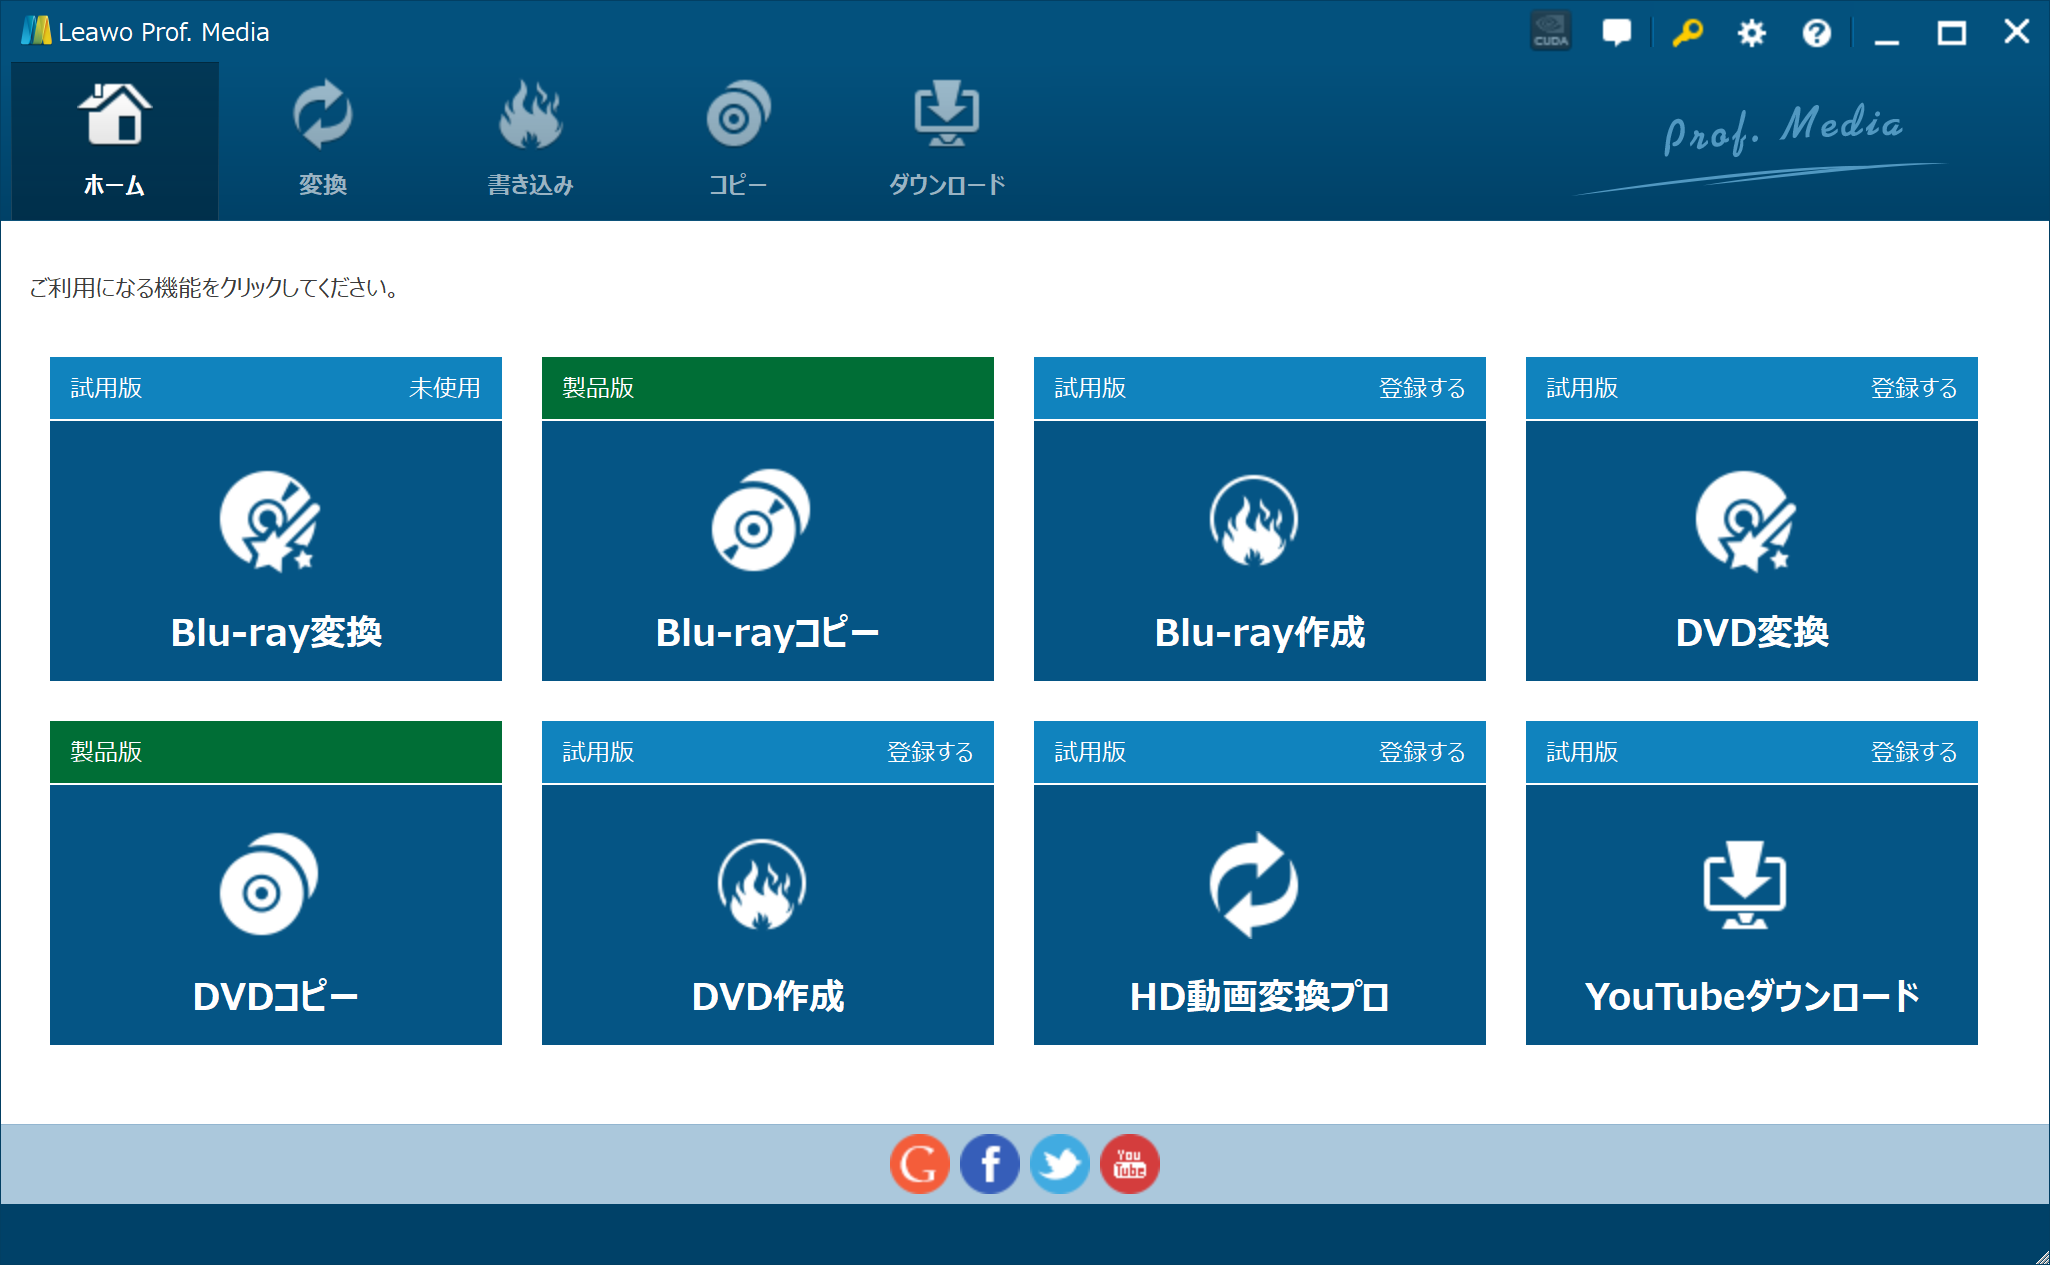Click 製品版 label above Blu-rayコピー
The width and height of the screenshot is (2050, 1268).
coord(598,388)
